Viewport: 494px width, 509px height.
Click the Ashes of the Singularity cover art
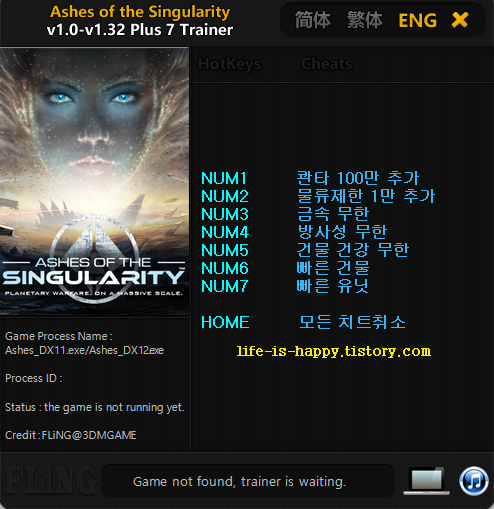point(95,181)
